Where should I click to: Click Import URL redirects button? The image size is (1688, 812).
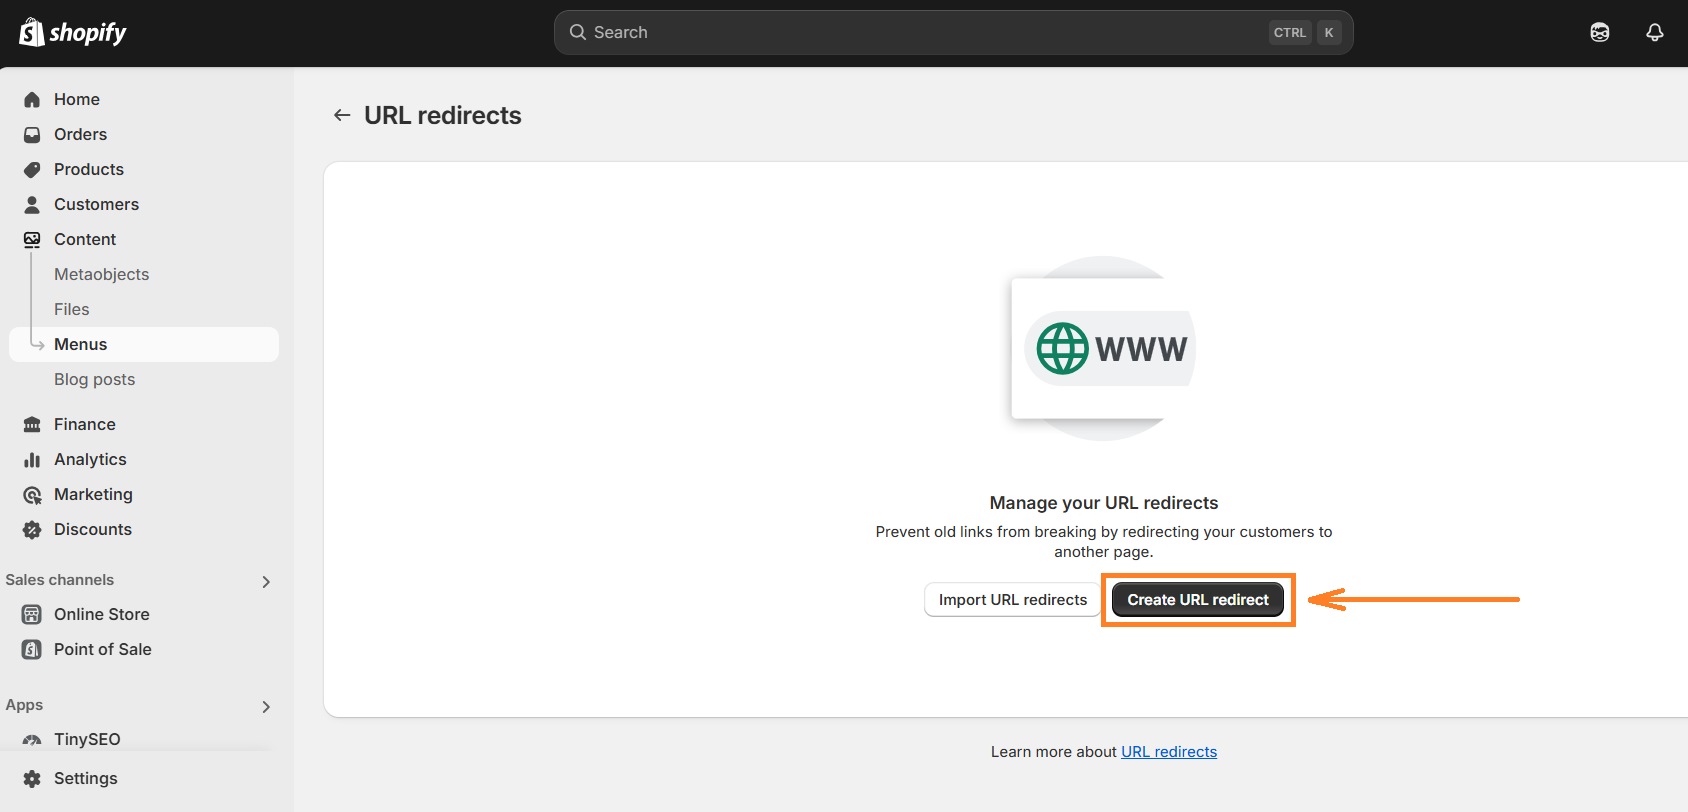[1013, 600]
